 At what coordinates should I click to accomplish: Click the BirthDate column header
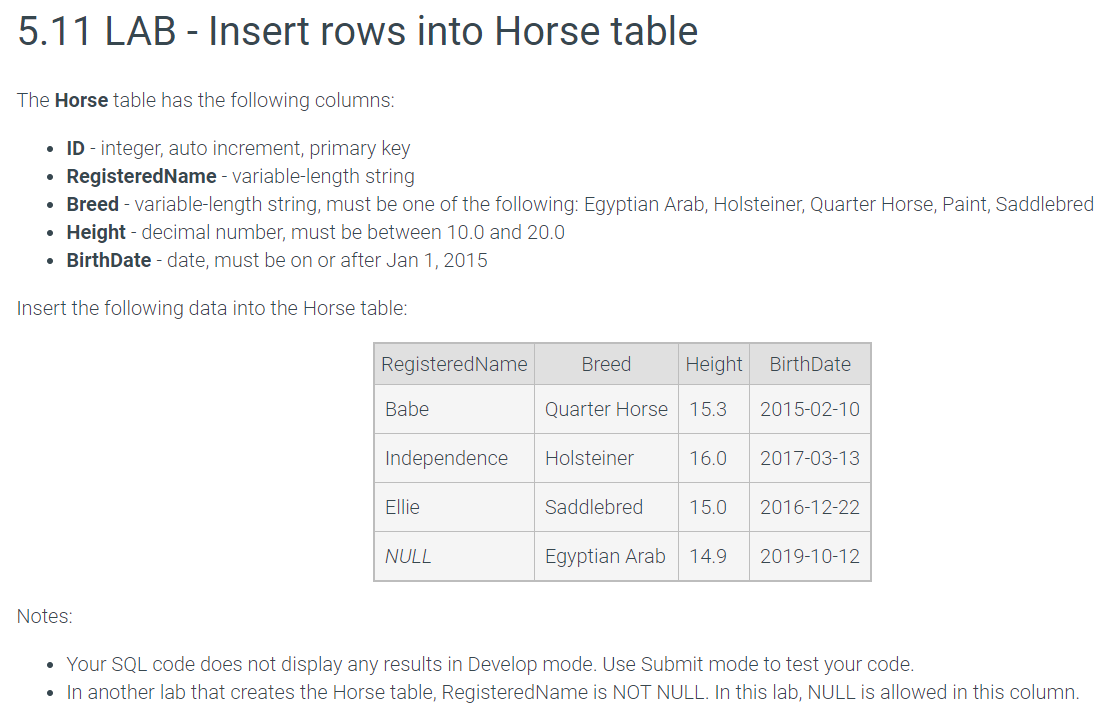810,364
